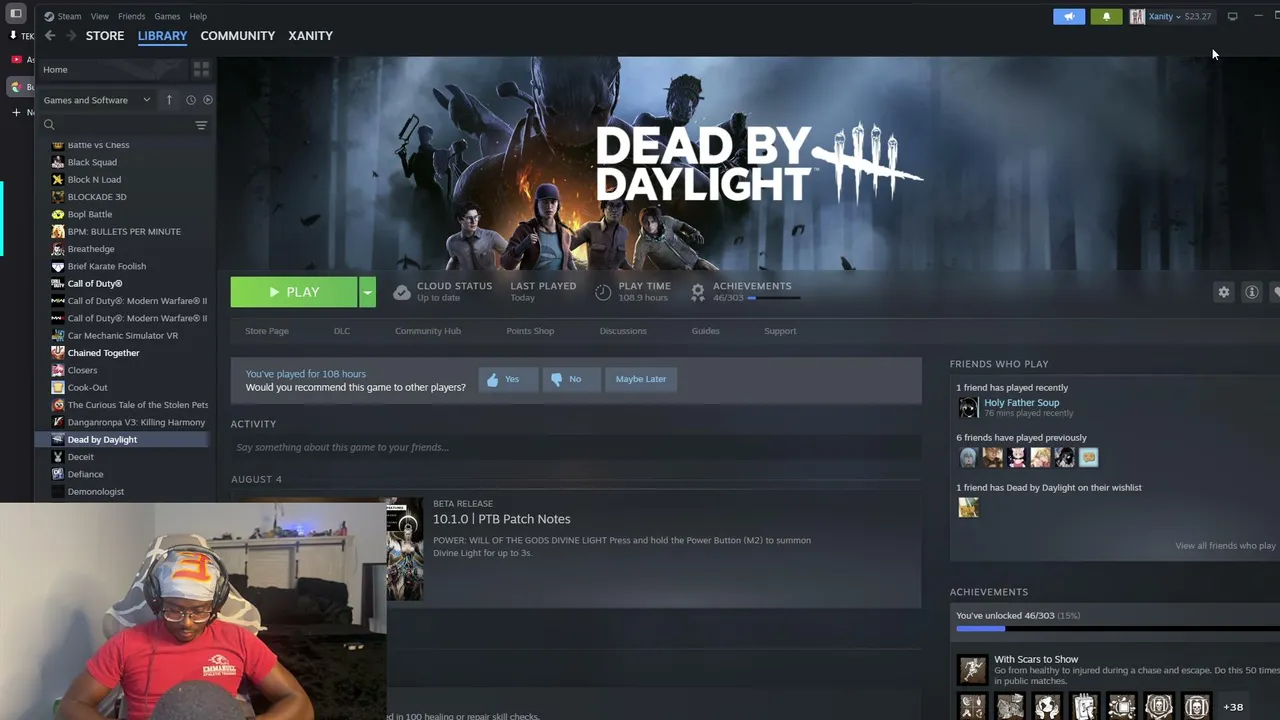The width and height of the screenshot is (1280, 720).
Task: Launch Dead by Daylight with Play
Action: click(x=294, y=292)
